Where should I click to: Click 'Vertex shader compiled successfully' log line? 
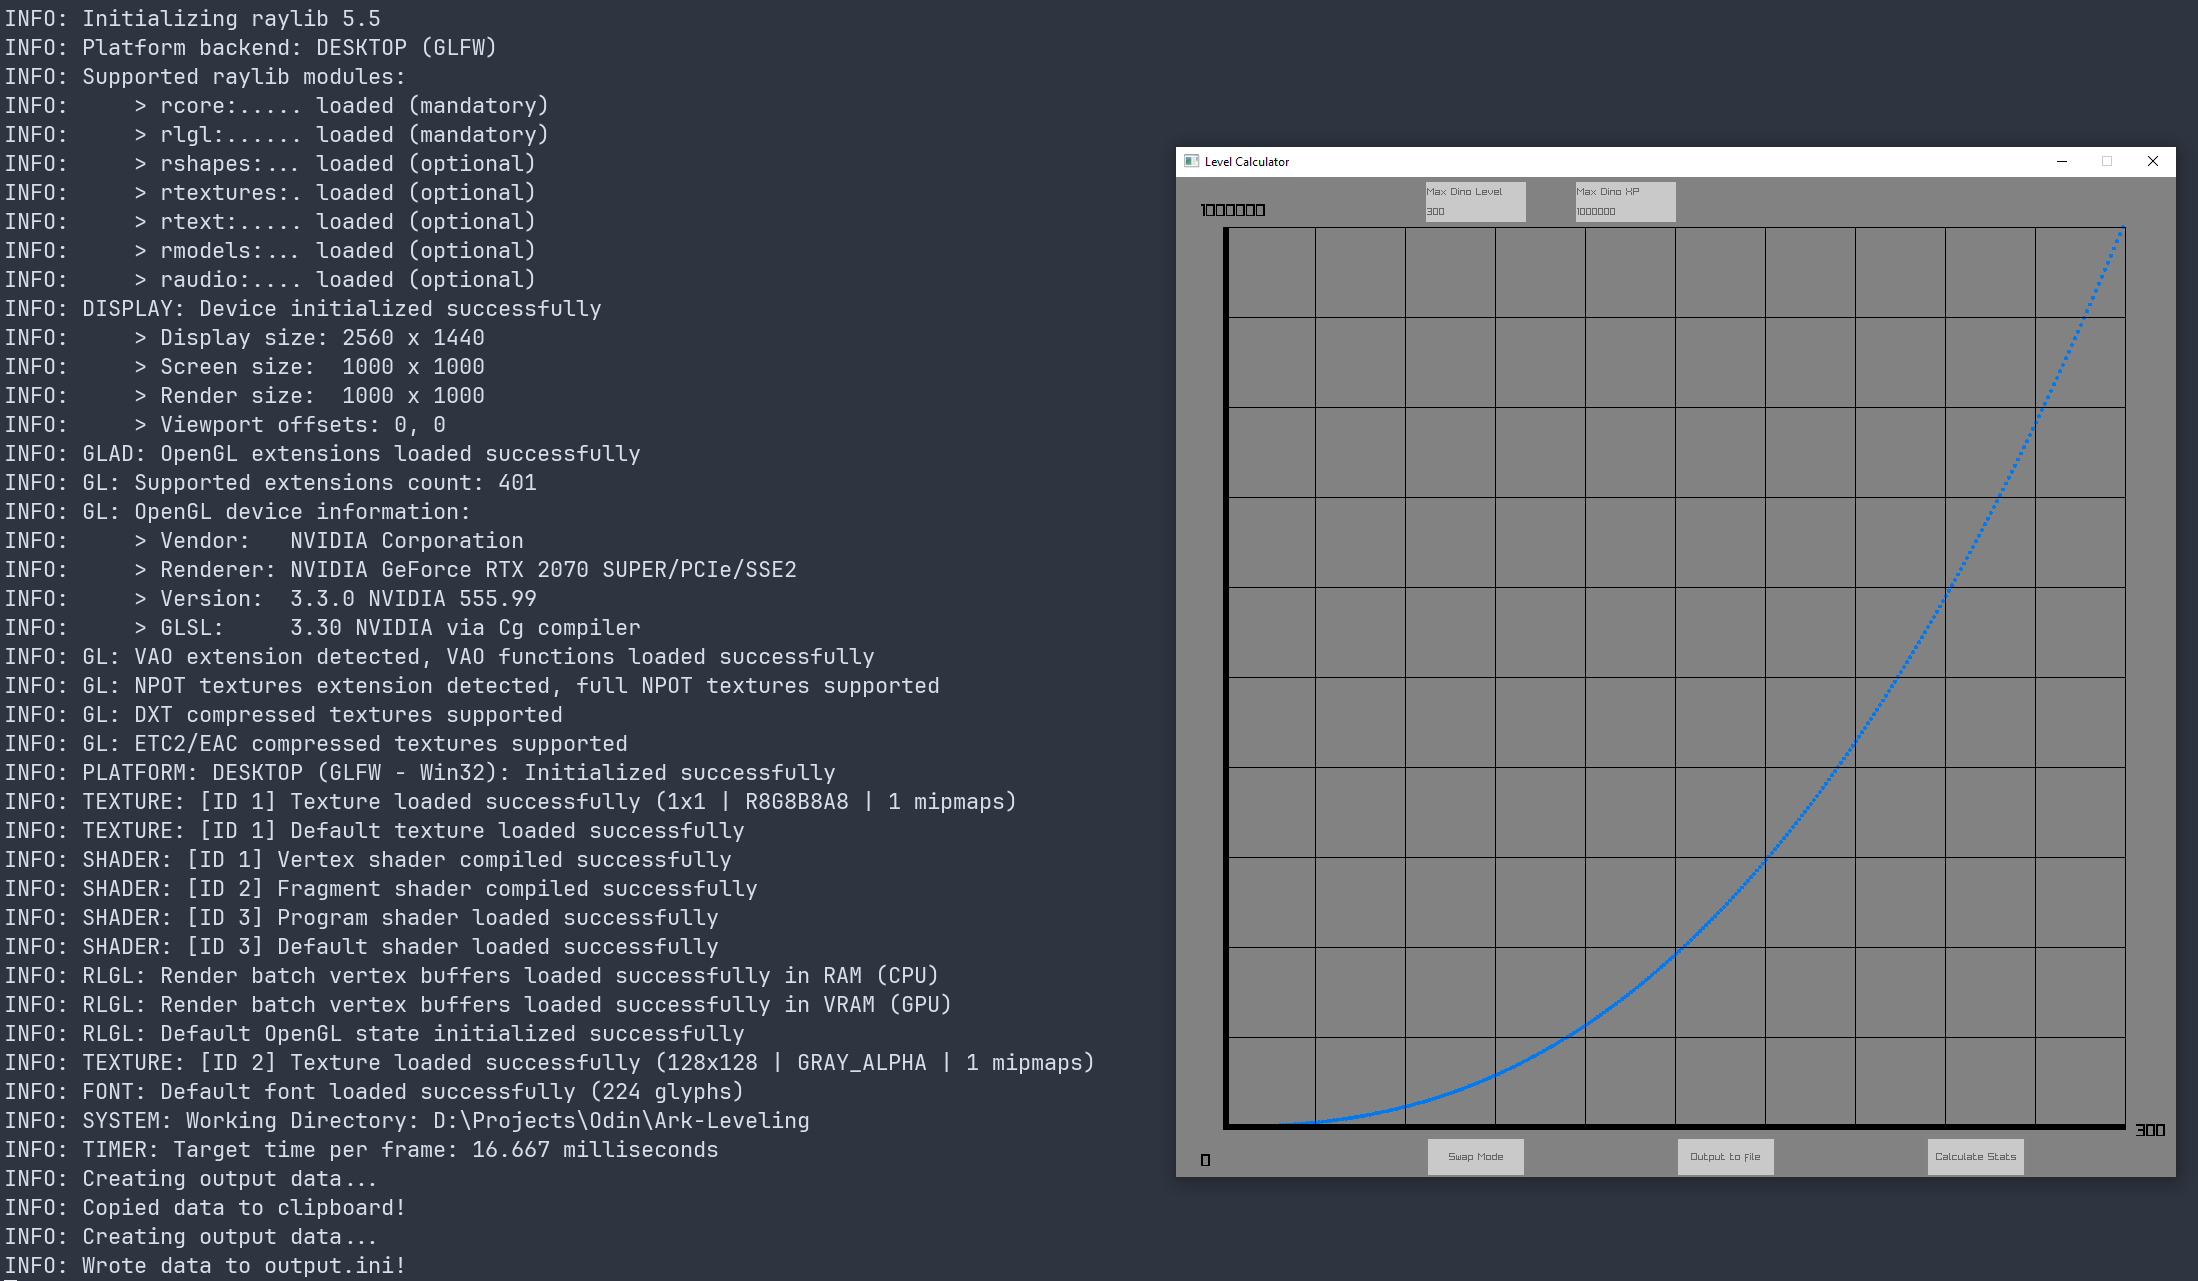coord(368,860)
